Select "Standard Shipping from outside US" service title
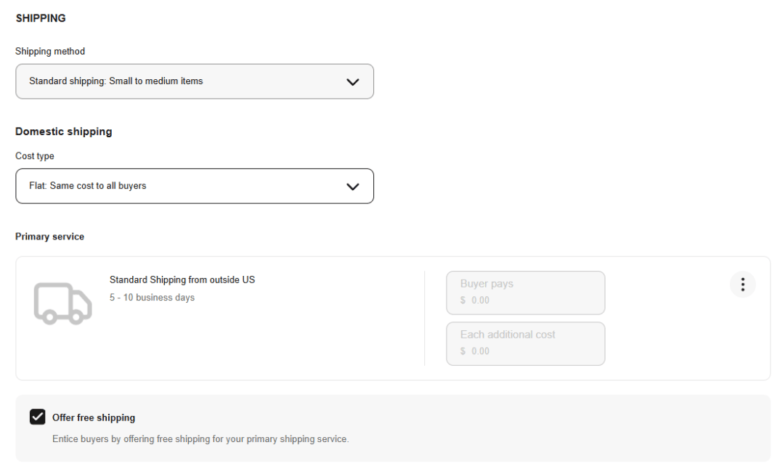 pyautogui.click(x=182, y=280)
